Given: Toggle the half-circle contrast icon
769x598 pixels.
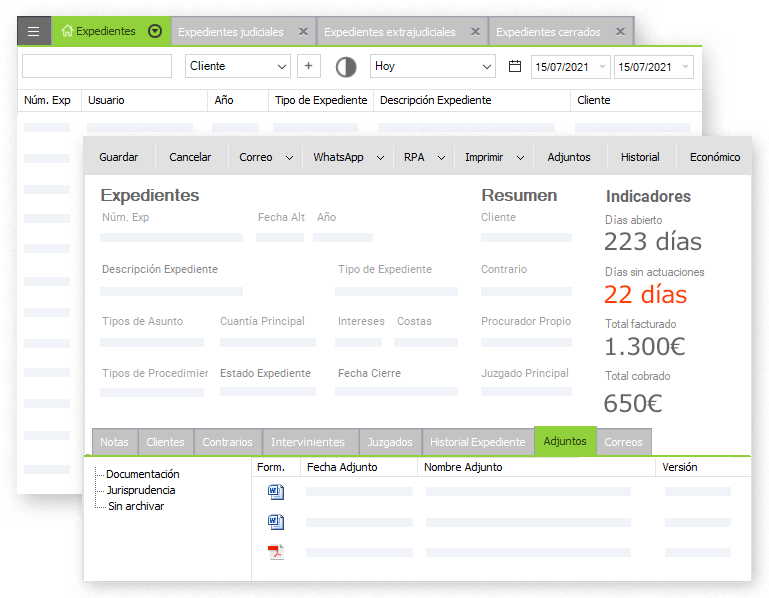Looking at the screenshot, I should [346, 67].
